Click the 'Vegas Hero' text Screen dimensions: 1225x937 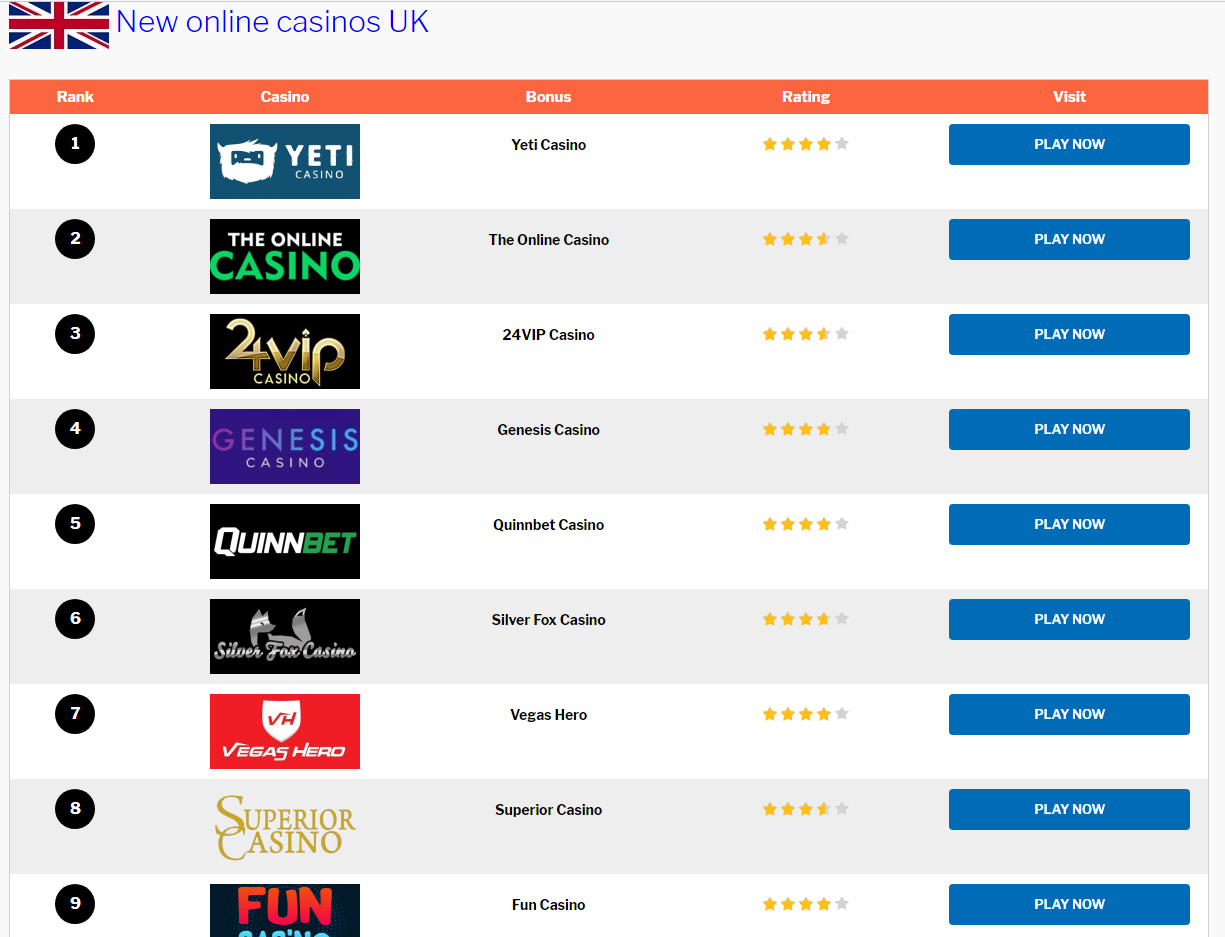(549, 715)
